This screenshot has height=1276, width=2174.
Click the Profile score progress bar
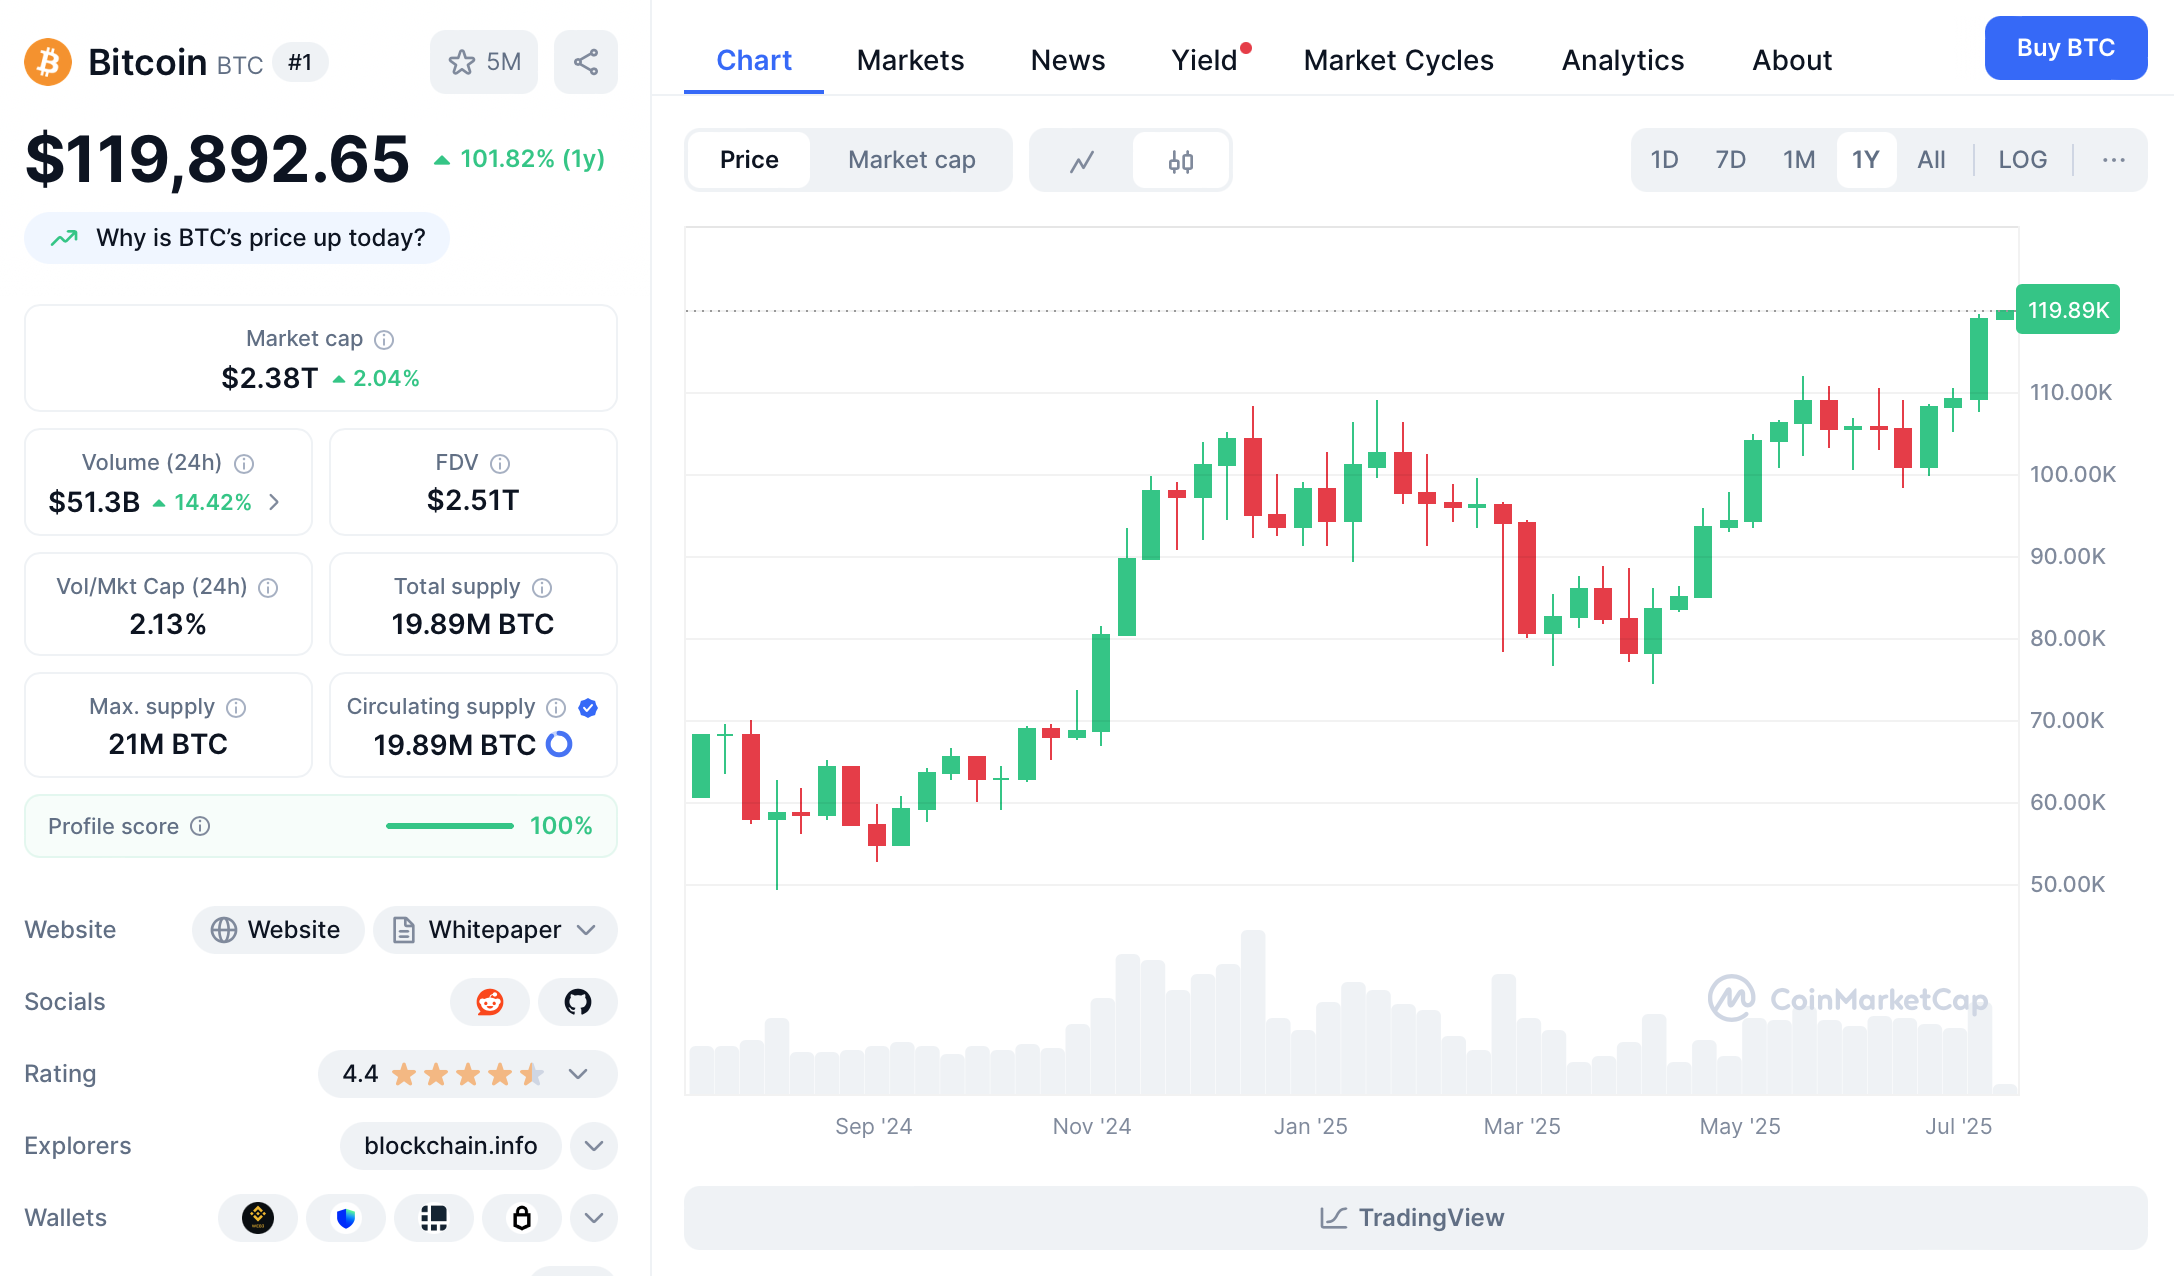[x=450, y=826]
